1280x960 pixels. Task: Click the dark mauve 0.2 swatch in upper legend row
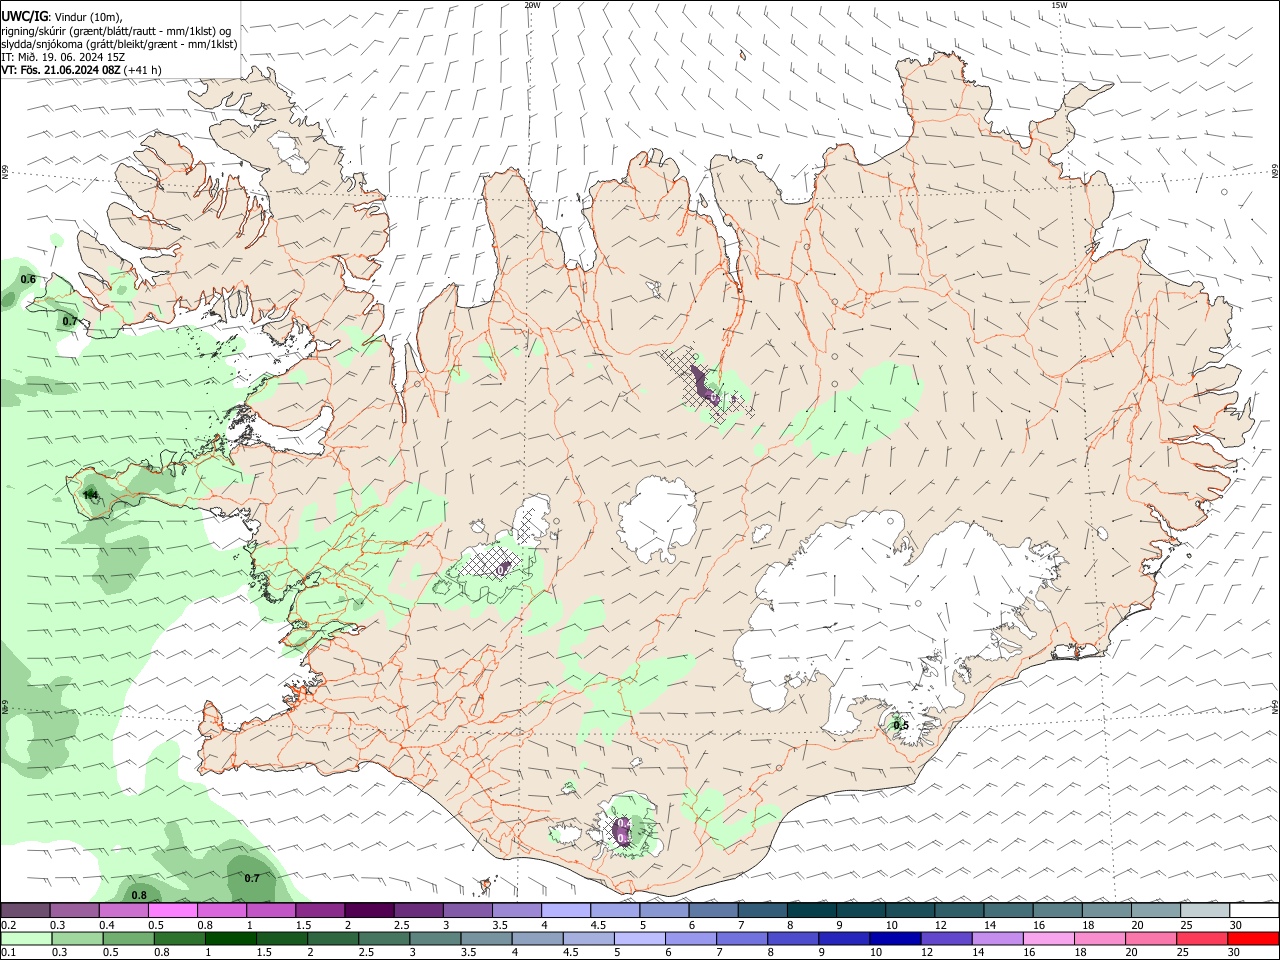click(25, 910)
